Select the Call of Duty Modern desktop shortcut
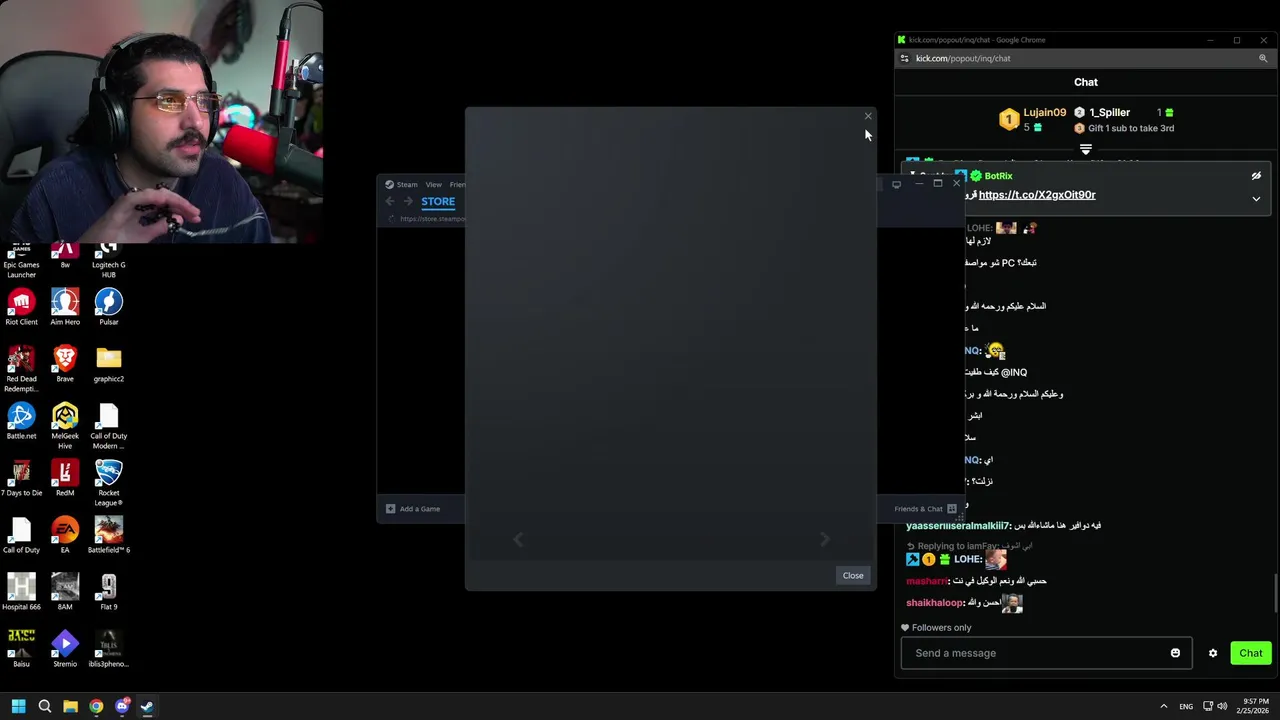This screenshot has width=1280, height=720. [109, 427]
